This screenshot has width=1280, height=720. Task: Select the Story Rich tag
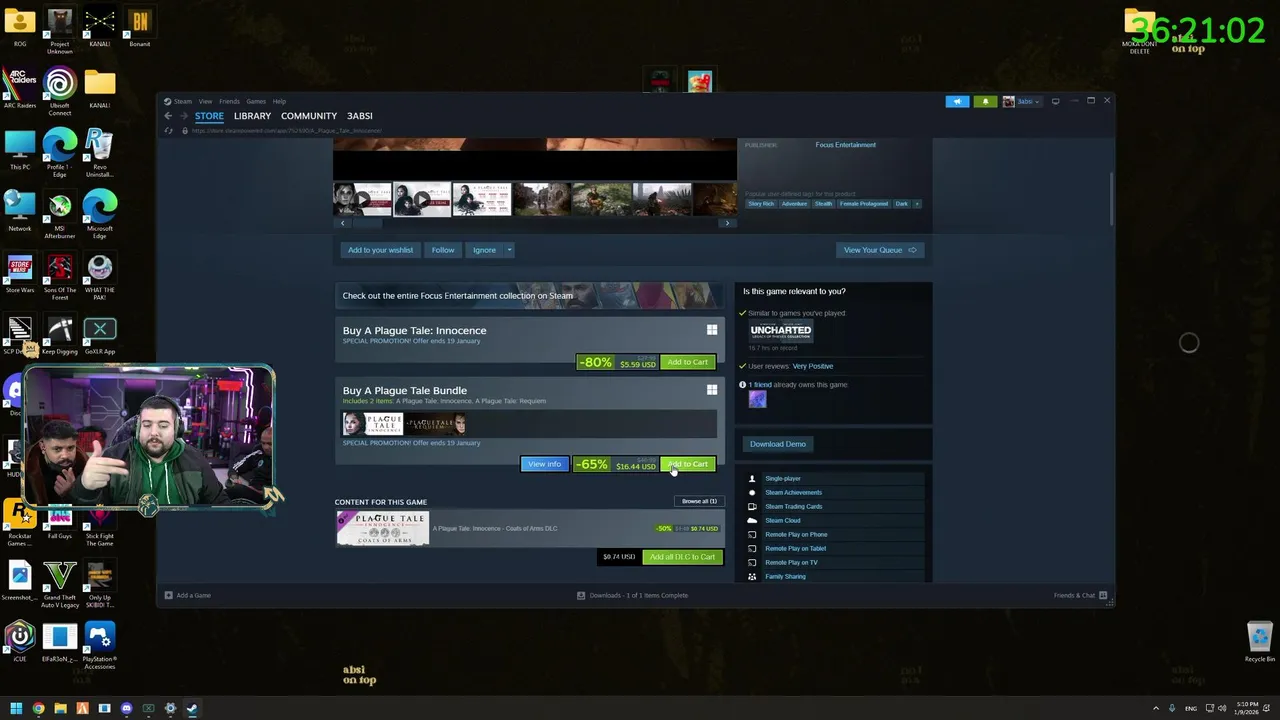pos(761,204)
